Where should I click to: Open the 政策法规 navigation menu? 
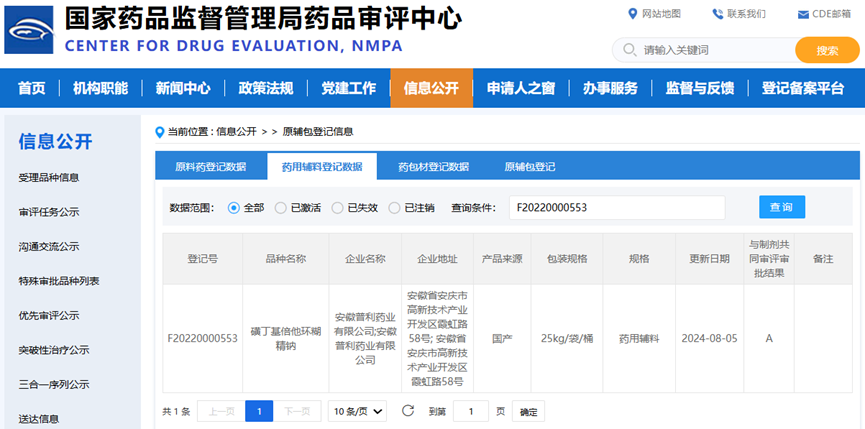pyautogui.click(x=266, y=88)
